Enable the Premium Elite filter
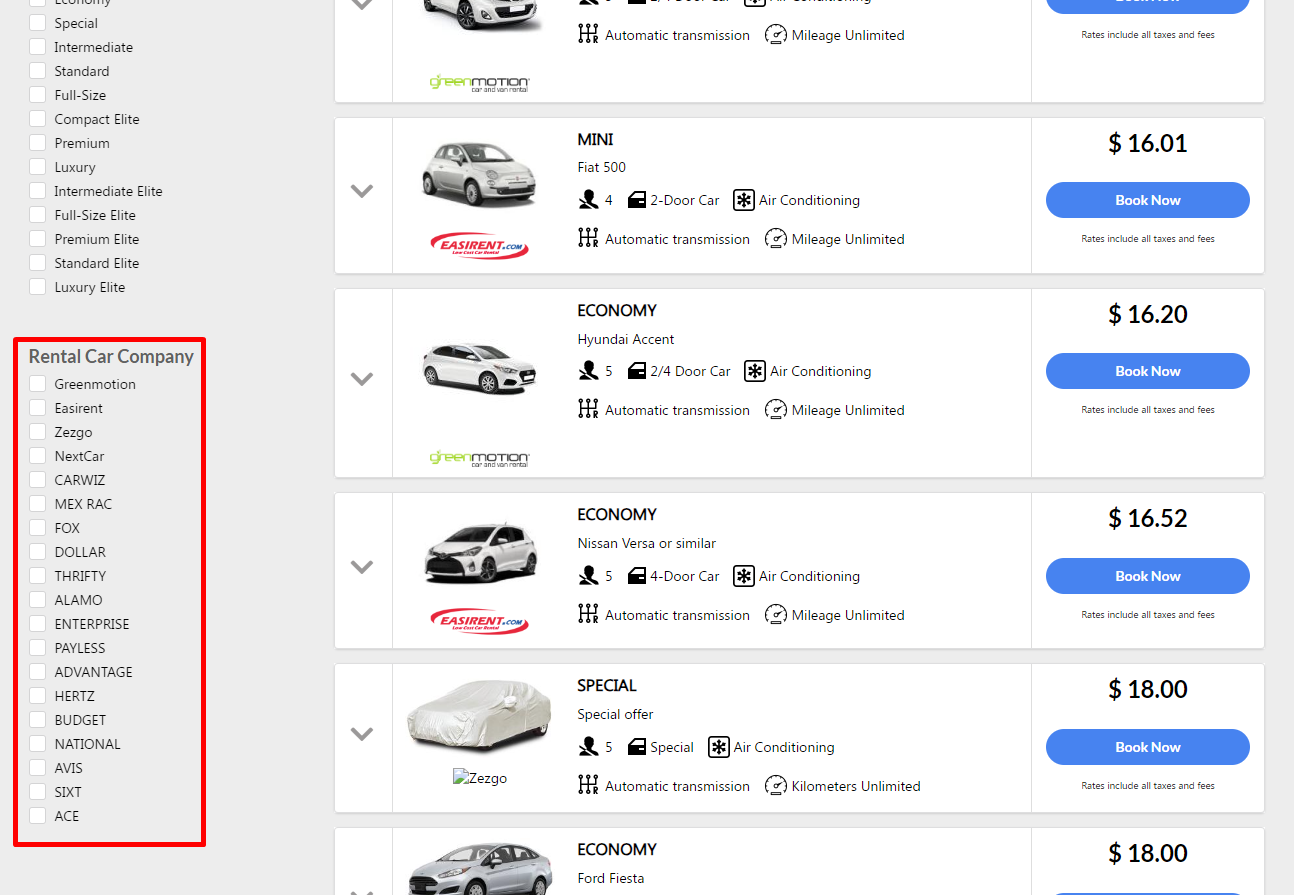Viewport: 1294px width, 895px height. coord(37,239)
